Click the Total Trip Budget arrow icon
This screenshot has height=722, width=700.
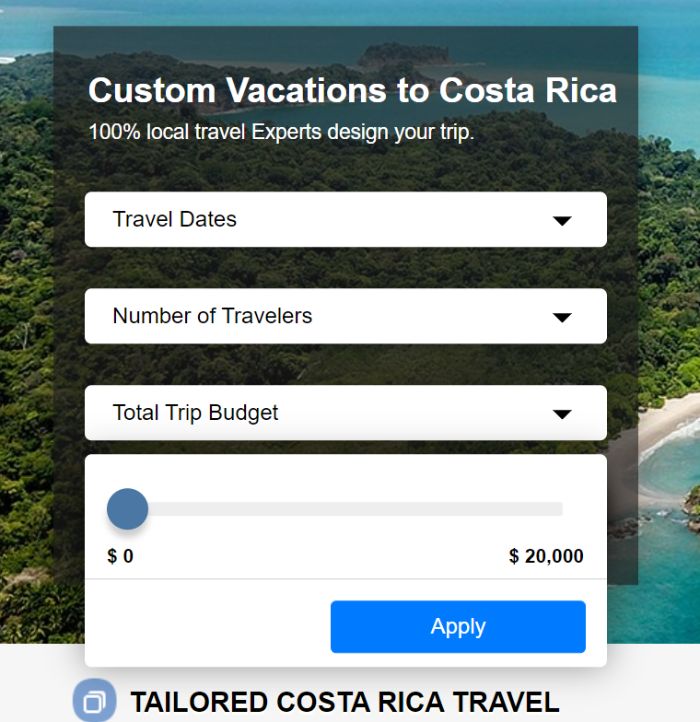pyautogui.click(x=562, y=414)
